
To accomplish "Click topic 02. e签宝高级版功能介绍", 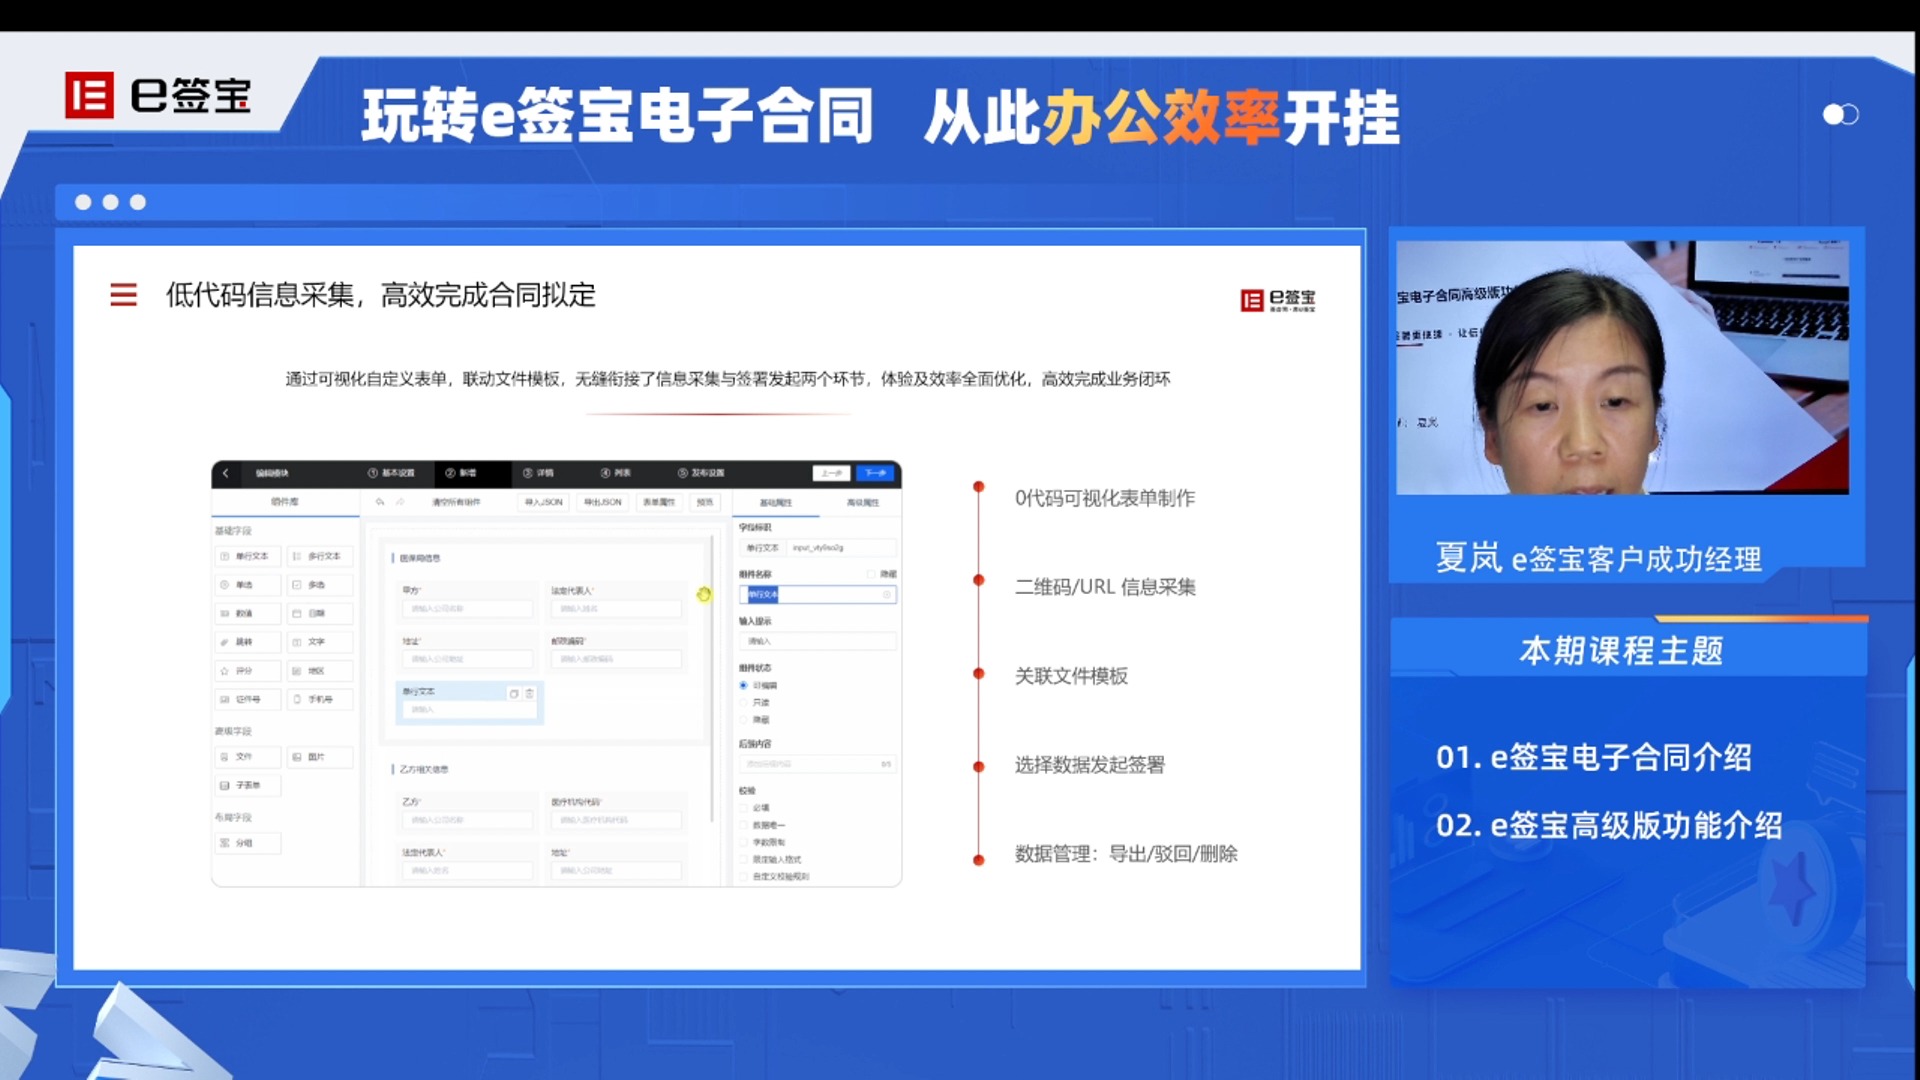I will [1609, 825].
